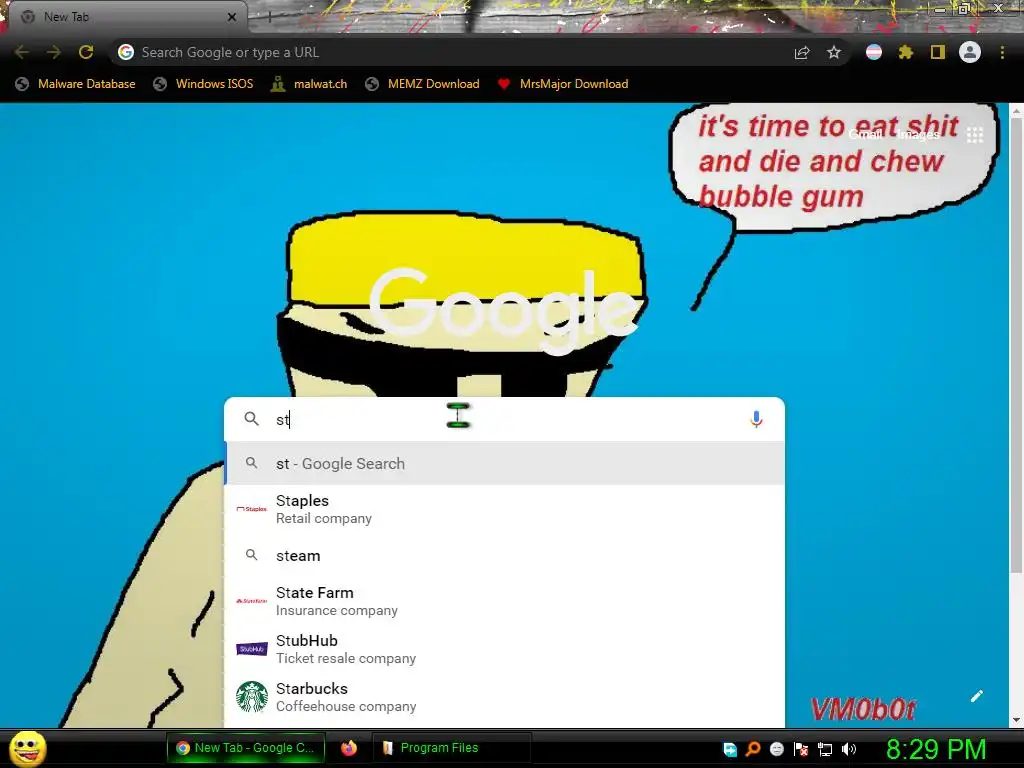Open the Chrome profile avatar
1024x768 pixels.
tap(970, 52)
